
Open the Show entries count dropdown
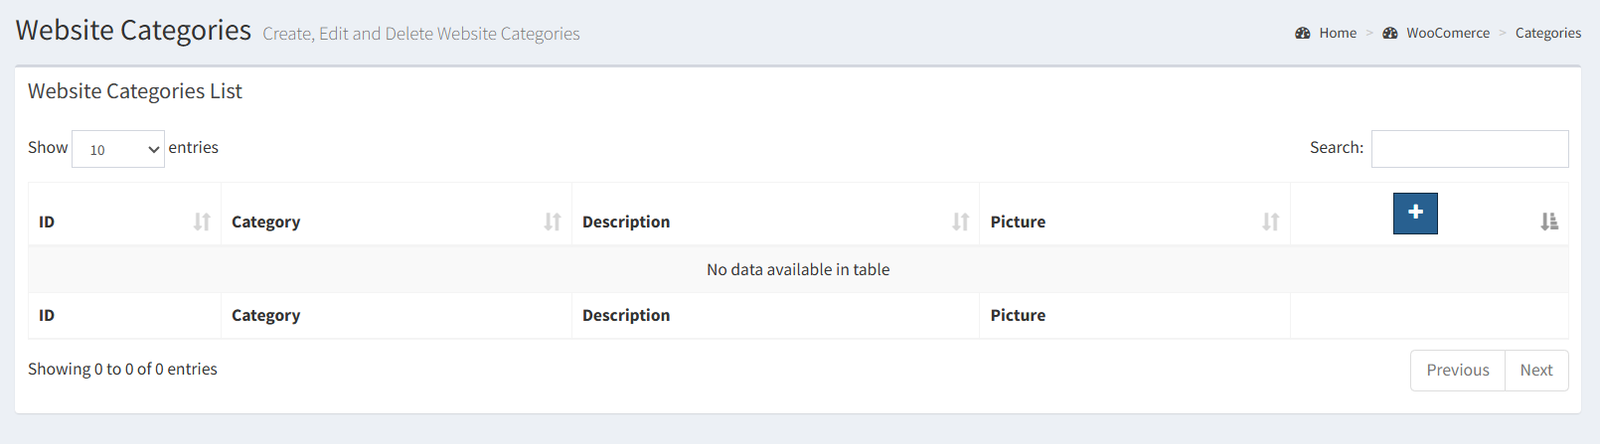click(118, 149)
